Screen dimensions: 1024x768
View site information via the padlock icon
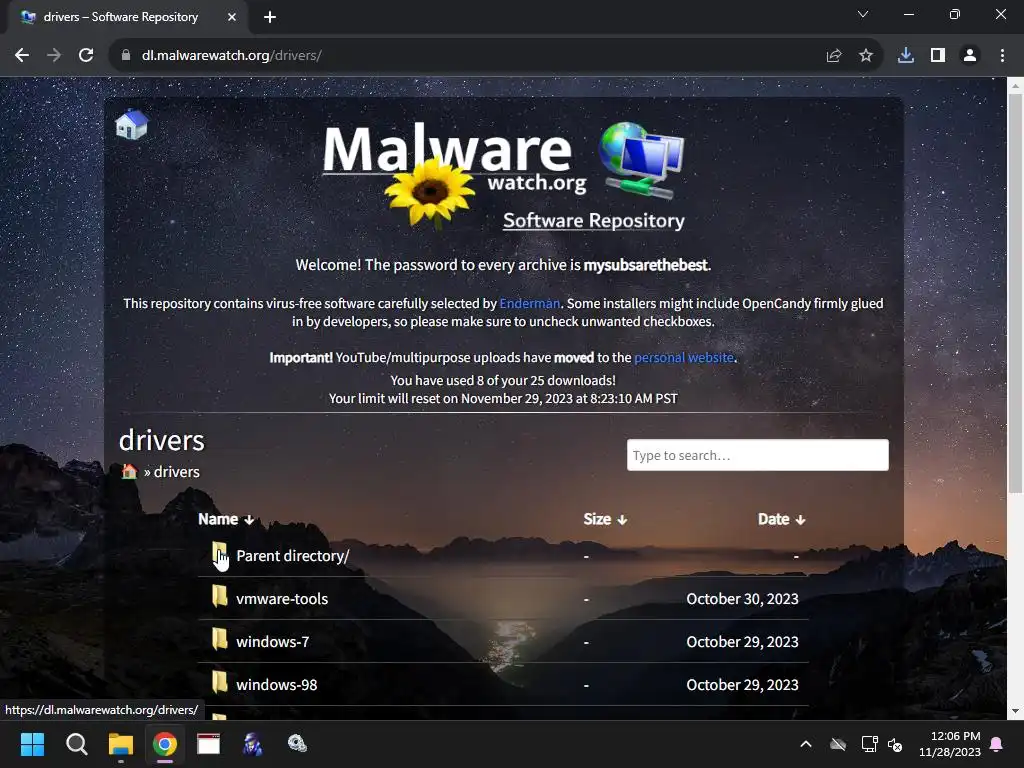[126, 56]
